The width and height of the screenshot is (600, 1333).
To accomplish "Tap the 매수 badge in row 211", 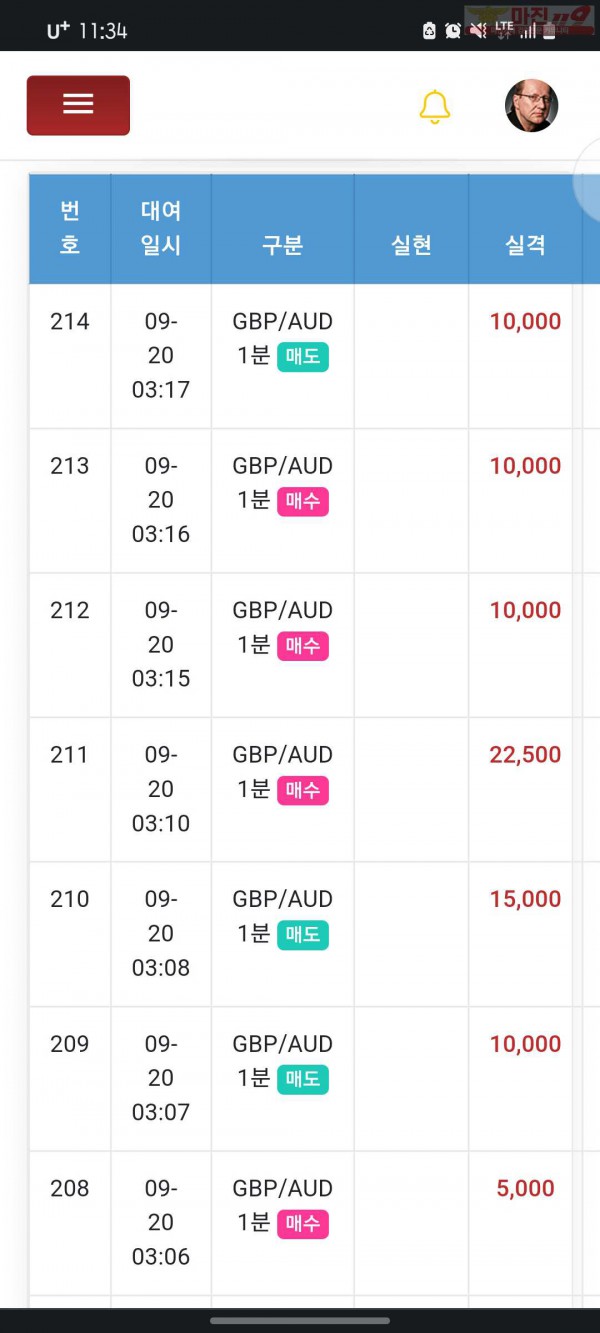I will pyautogui.click(x=303, y=791).
